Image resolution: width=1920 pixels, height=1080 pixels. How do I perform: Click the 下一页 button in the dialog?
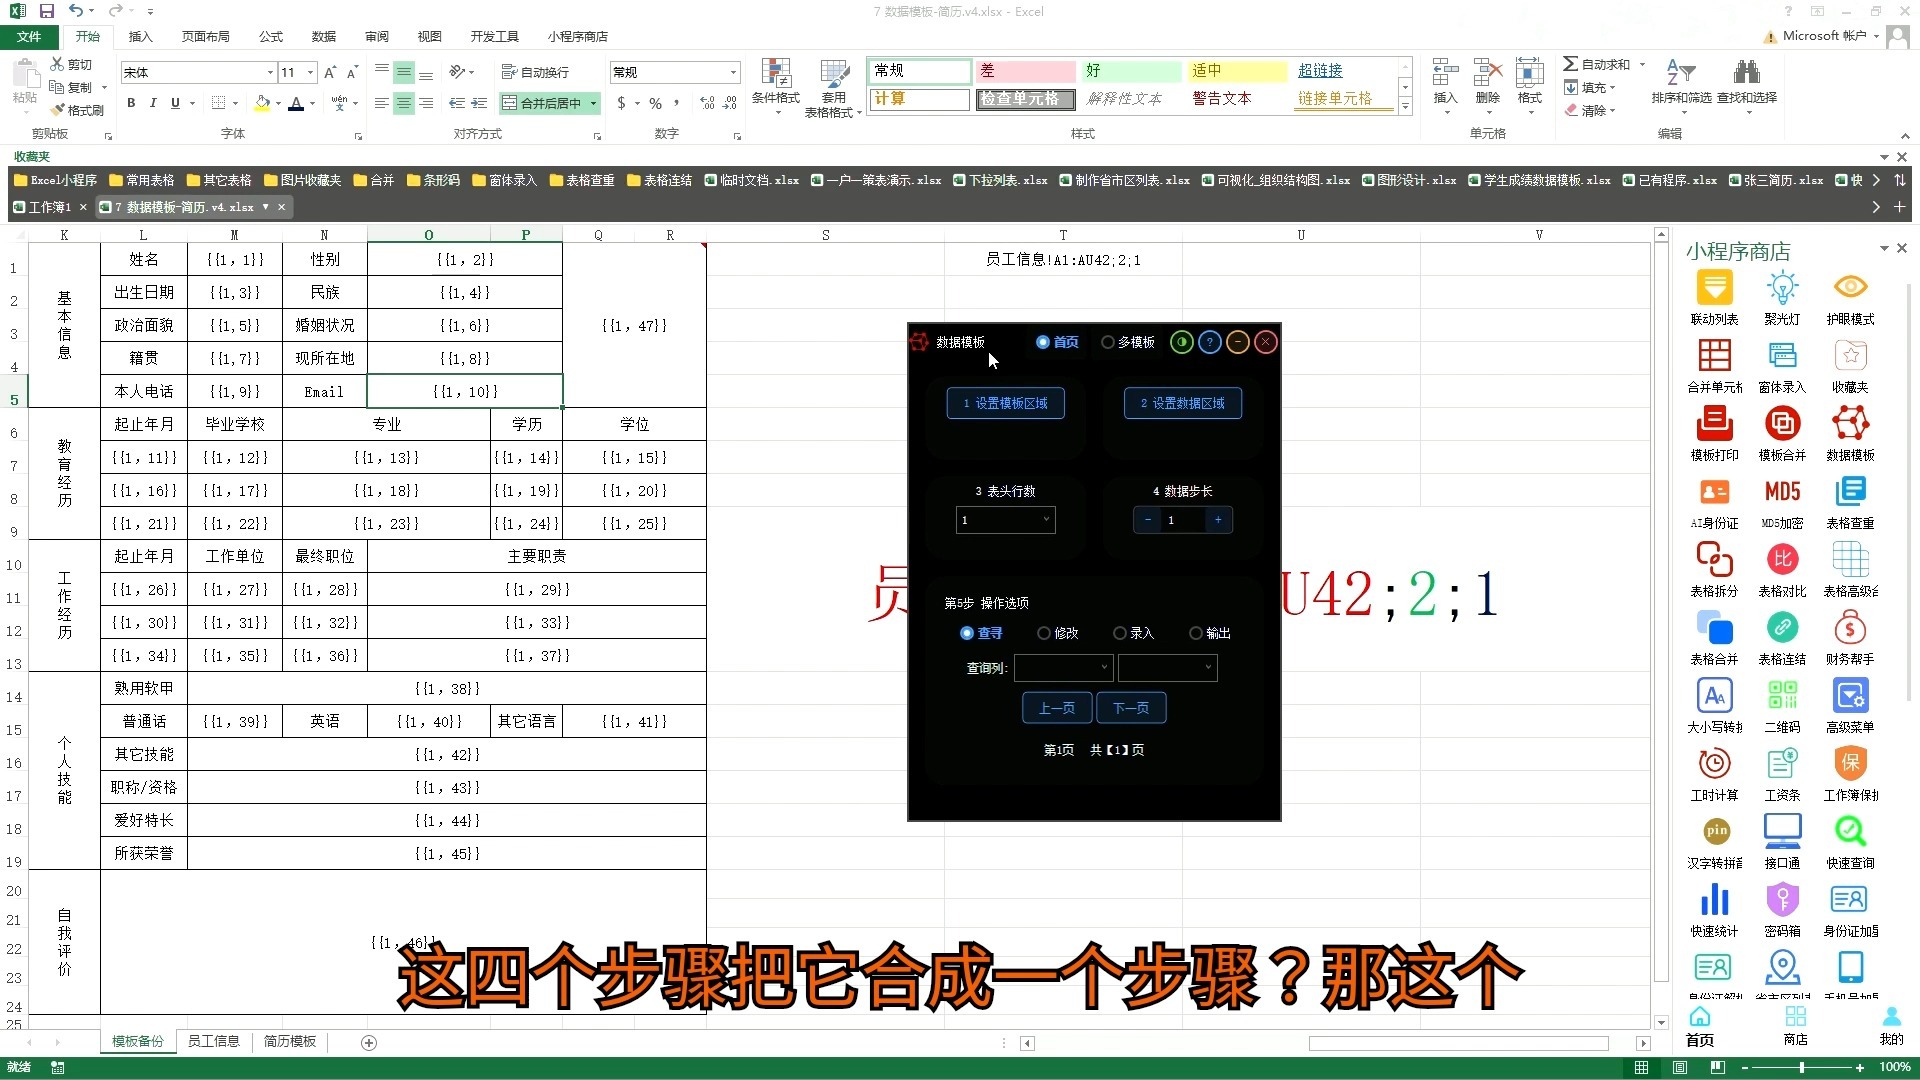1131,708
